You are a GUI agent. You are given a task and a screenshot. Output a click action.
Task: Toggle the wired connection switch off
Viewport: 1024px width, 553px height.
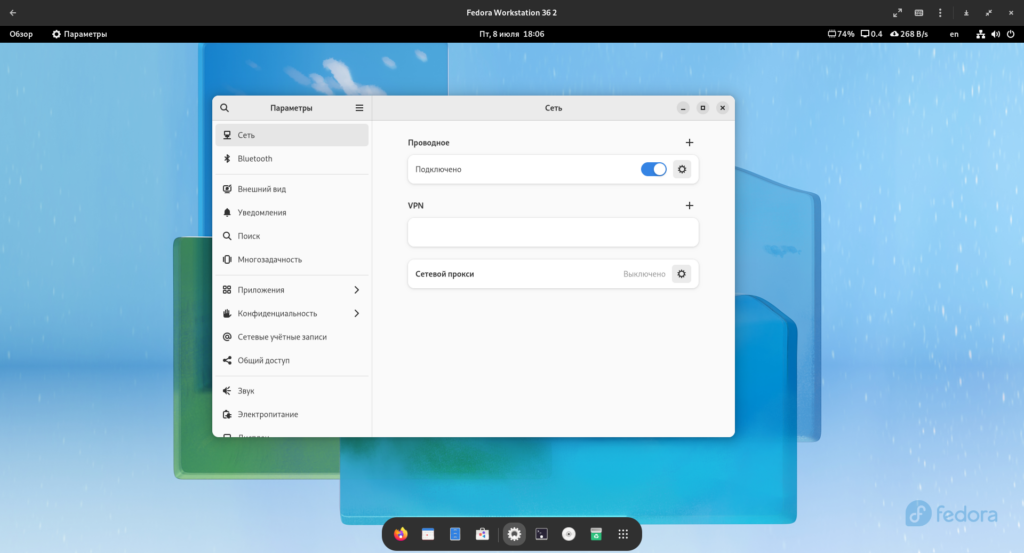point(653,169)
